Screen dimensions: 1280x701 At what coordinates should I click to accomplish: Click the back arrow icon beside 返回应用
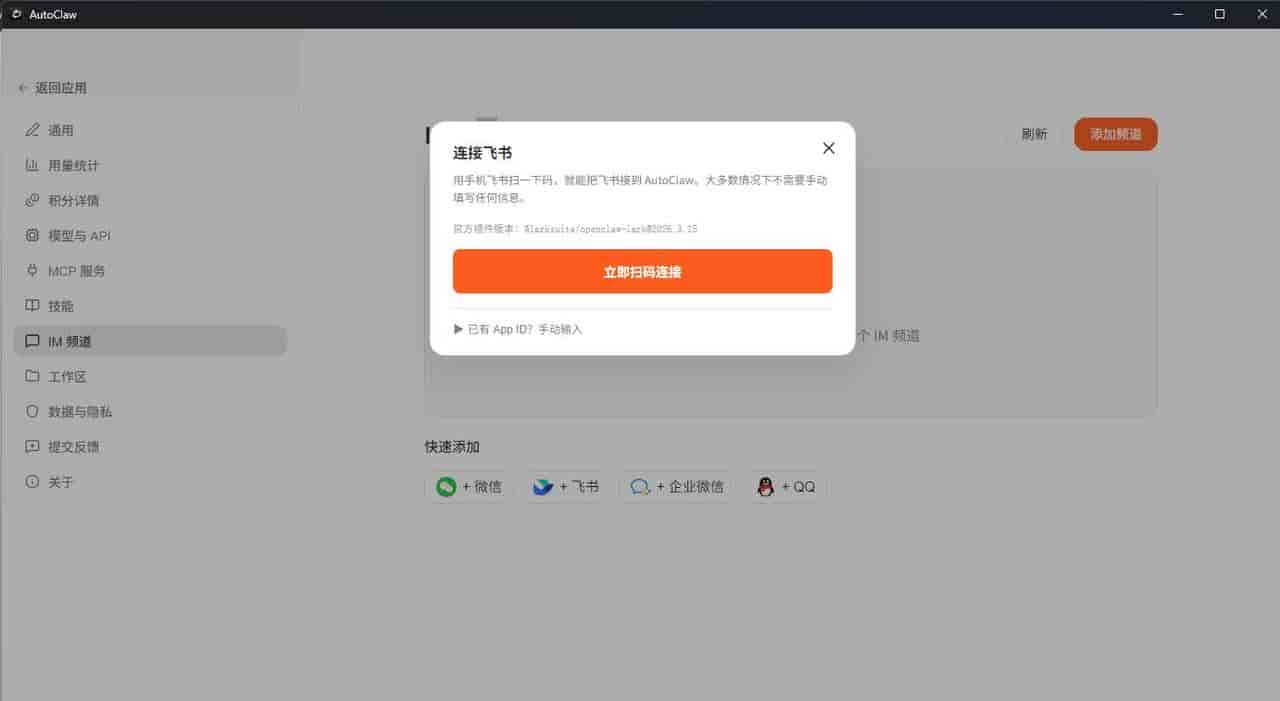23,88
